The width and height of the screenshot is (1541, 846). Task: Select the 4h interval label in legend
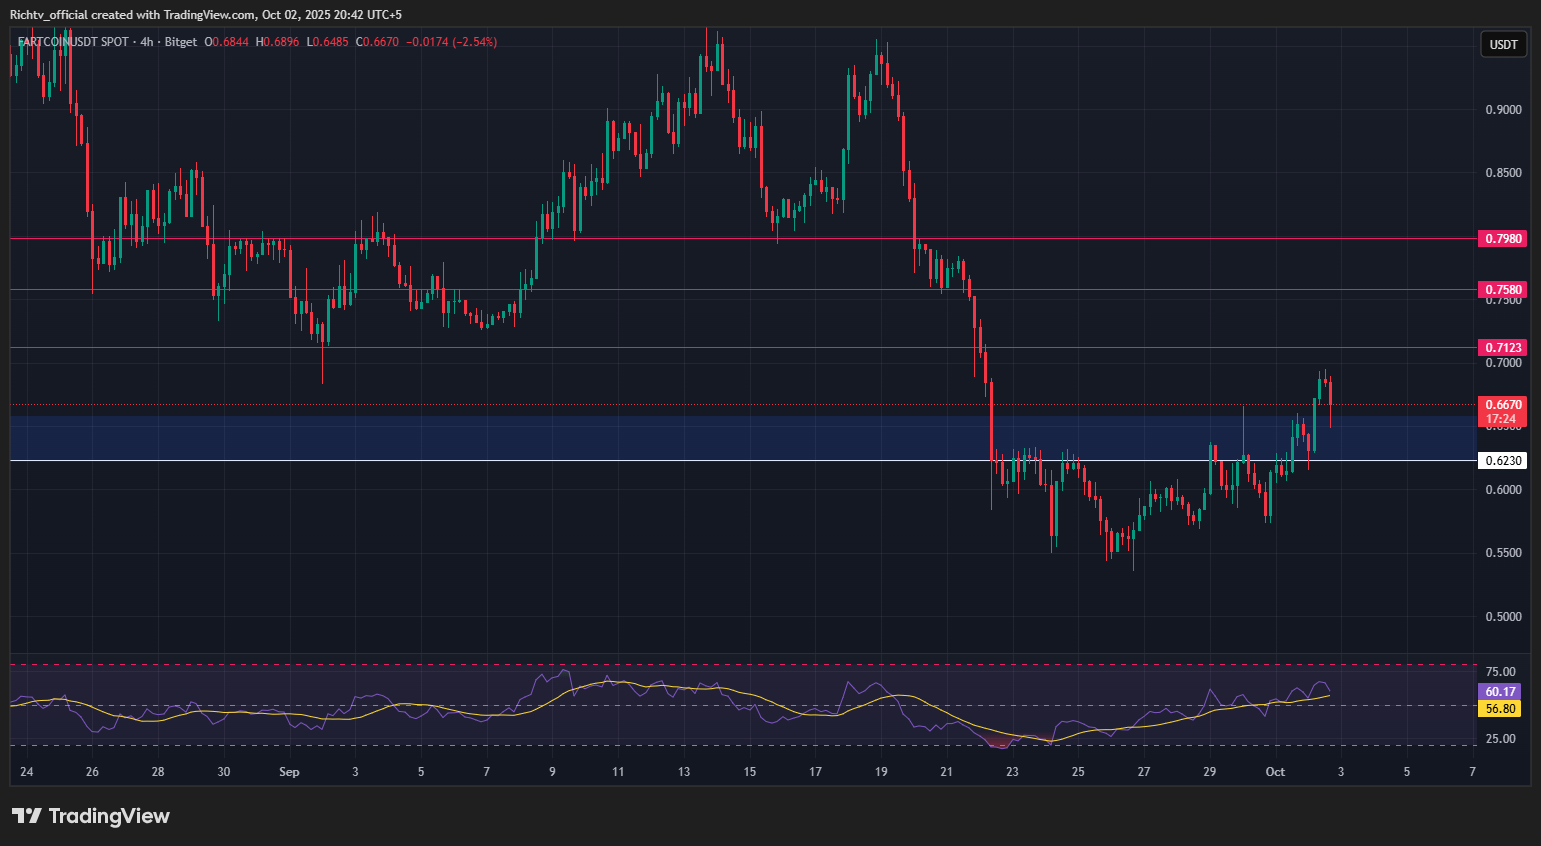pos(147,42)
